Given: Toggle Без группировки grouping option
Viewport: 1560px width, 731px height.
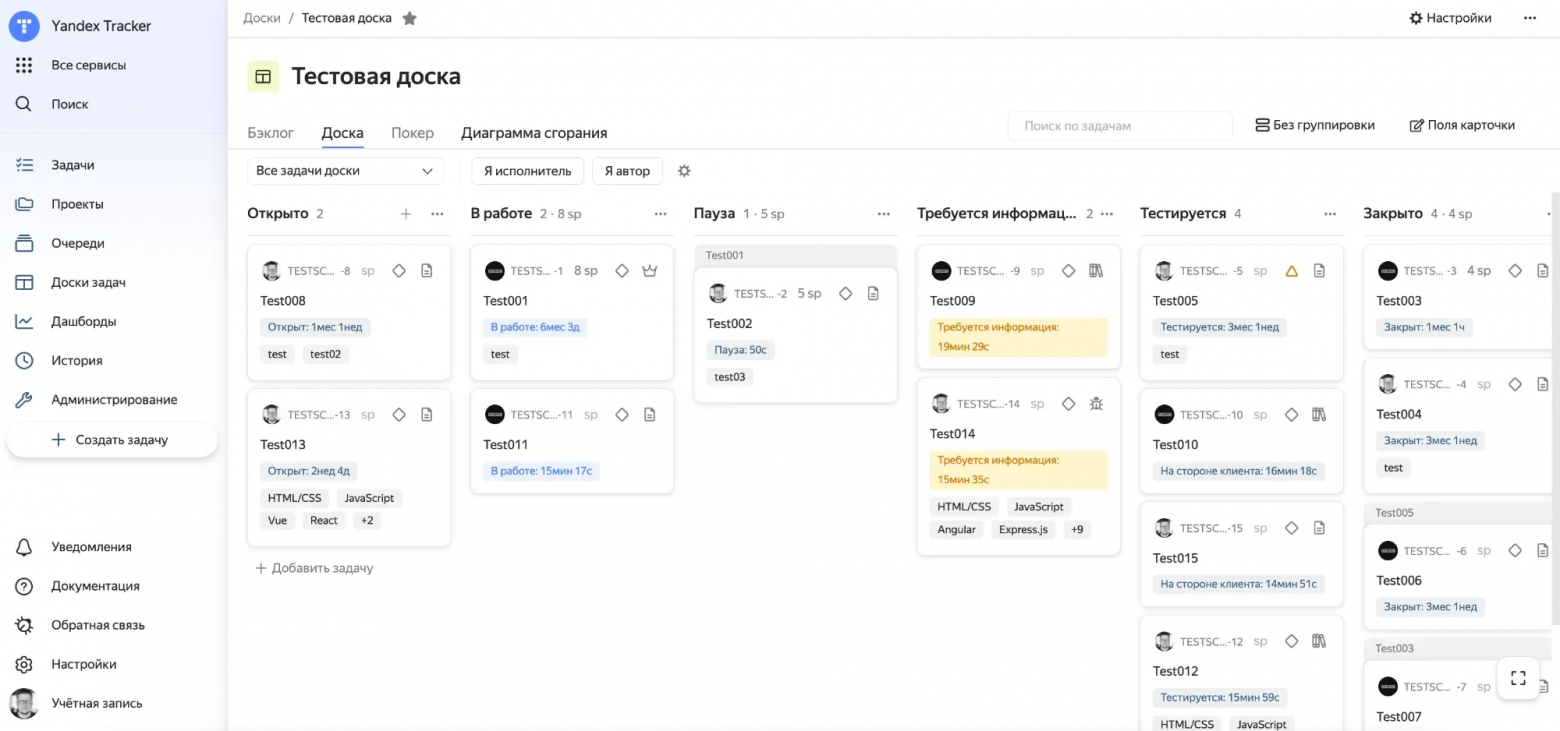Looking at the screenshot, I should pyautogui.click(x=1315, y=125).
